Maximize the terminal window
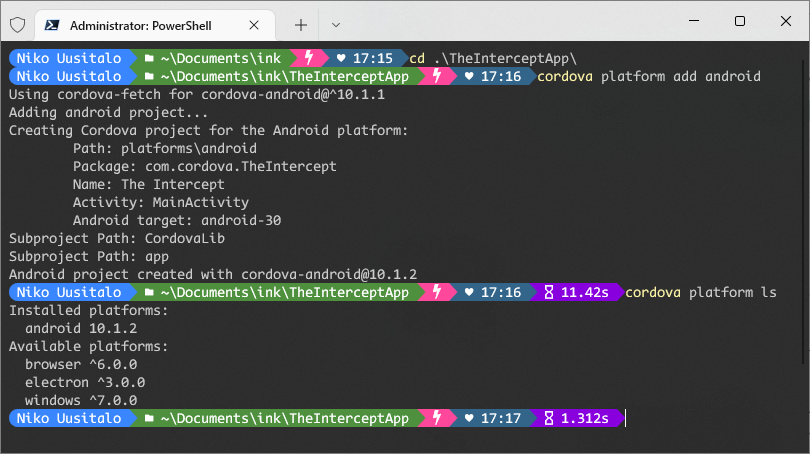Image resolution: width=810 pixels, height=454 pixels. tap(740, 21)
